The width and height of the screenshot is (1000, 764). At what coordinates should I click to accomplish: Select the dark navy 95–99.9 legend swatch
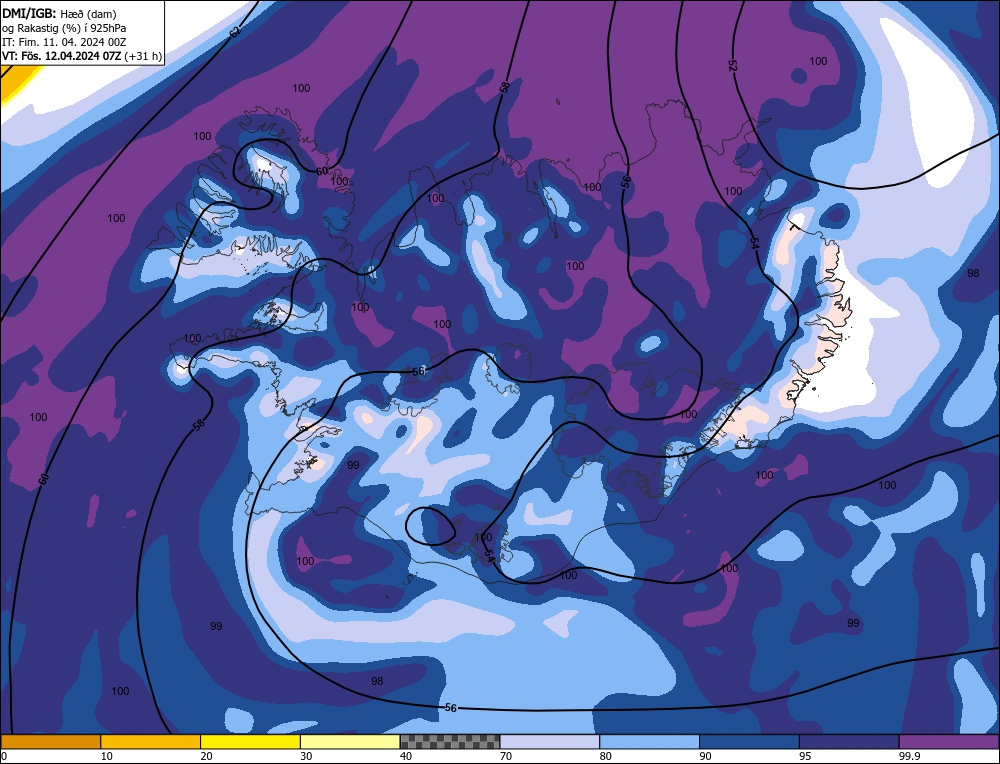coord(849,741)
